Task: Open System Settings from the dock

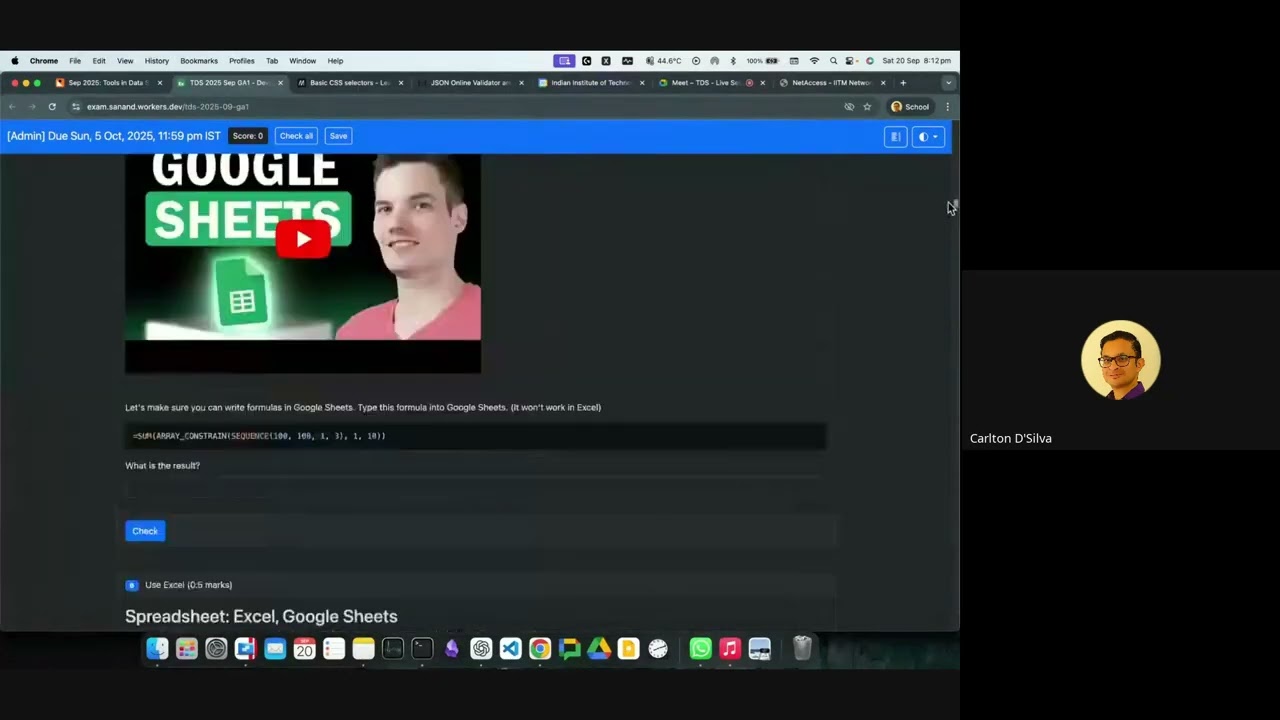Action: click(x=216, y=649)
